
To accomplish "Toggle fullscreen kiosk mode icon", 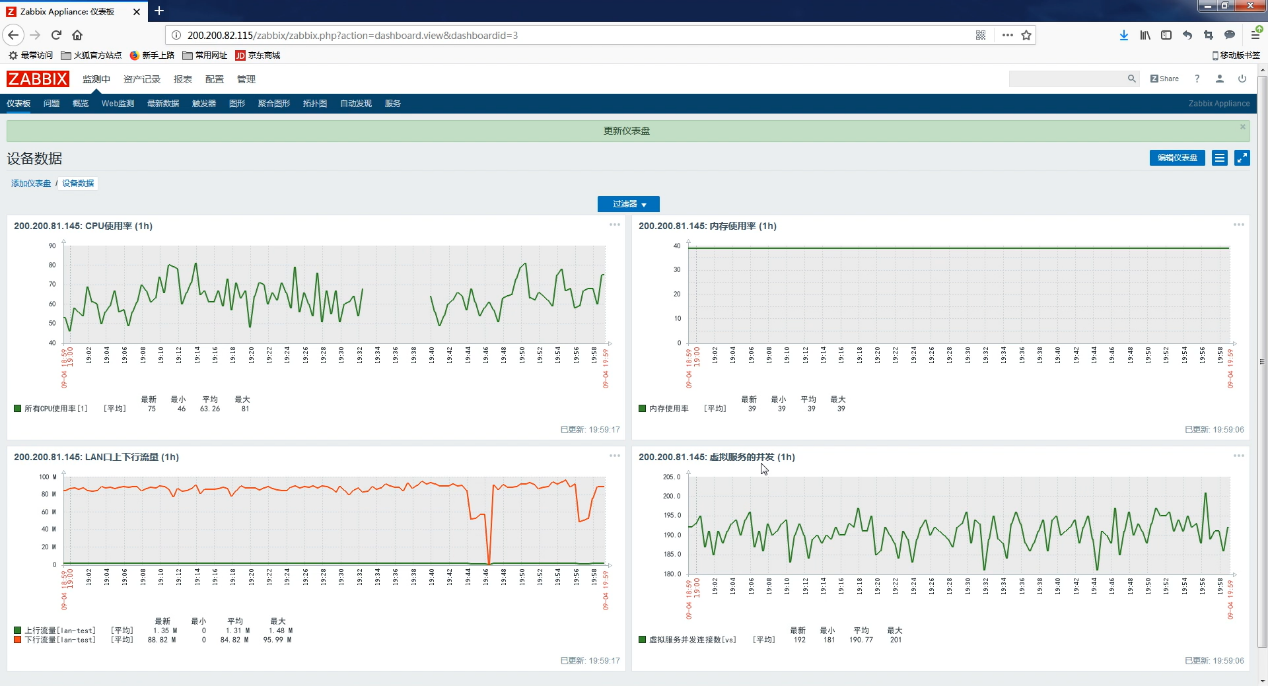I will tap(1242, 158).
